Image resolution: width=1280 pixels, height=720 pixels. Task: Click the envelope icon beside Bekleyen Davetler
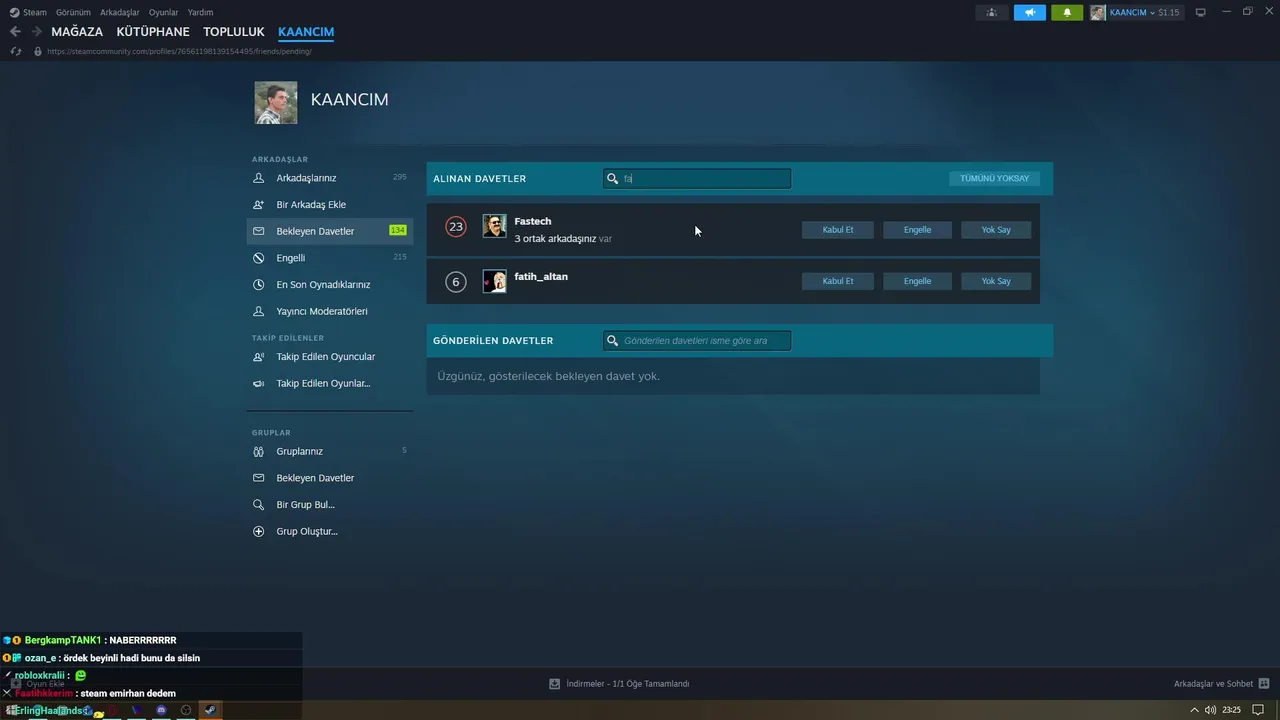coord(259,231)
